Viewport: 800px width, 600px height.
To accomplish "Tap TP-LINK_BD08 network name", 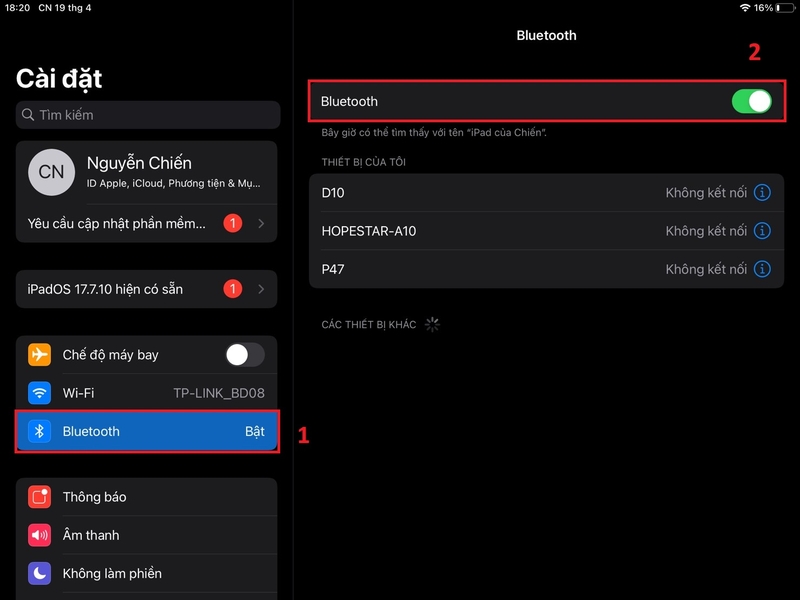I will (x=219, y=393).
